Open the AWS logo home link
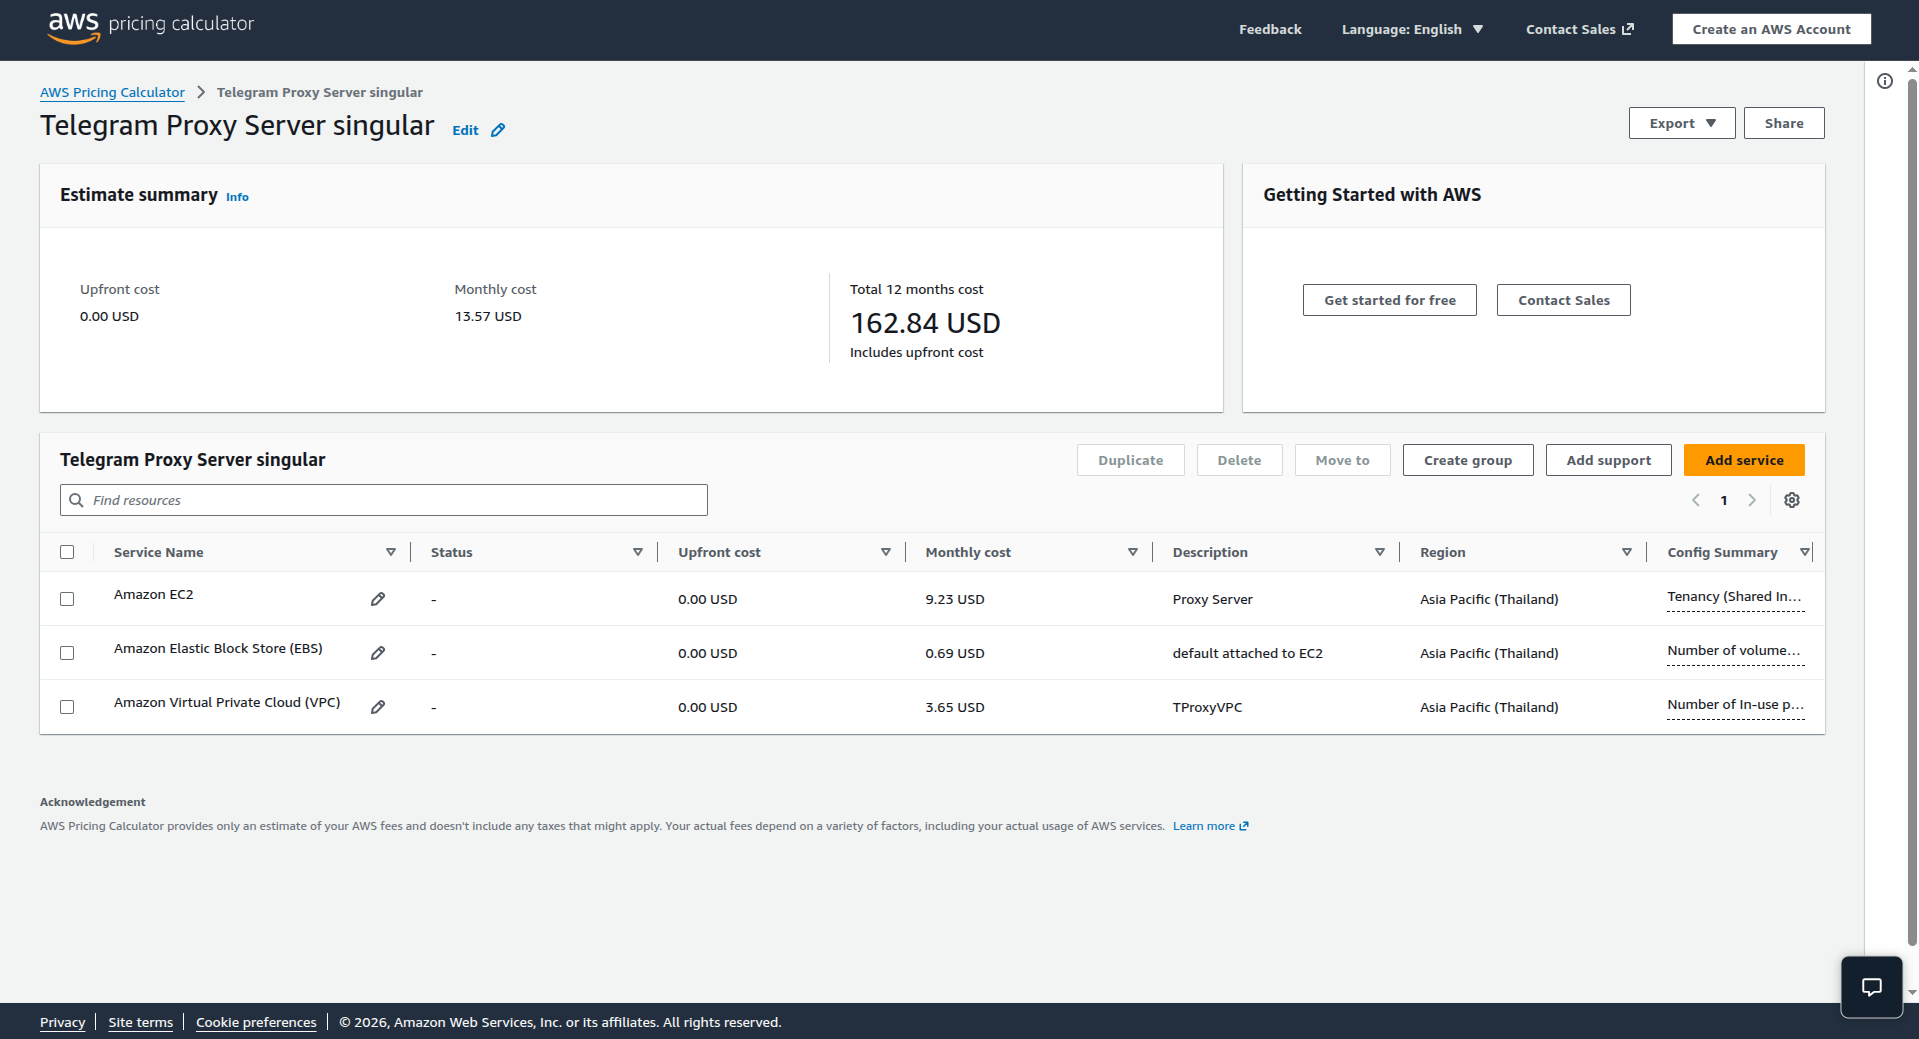This screenshot has width=1919, height=1039. (74, 27)
